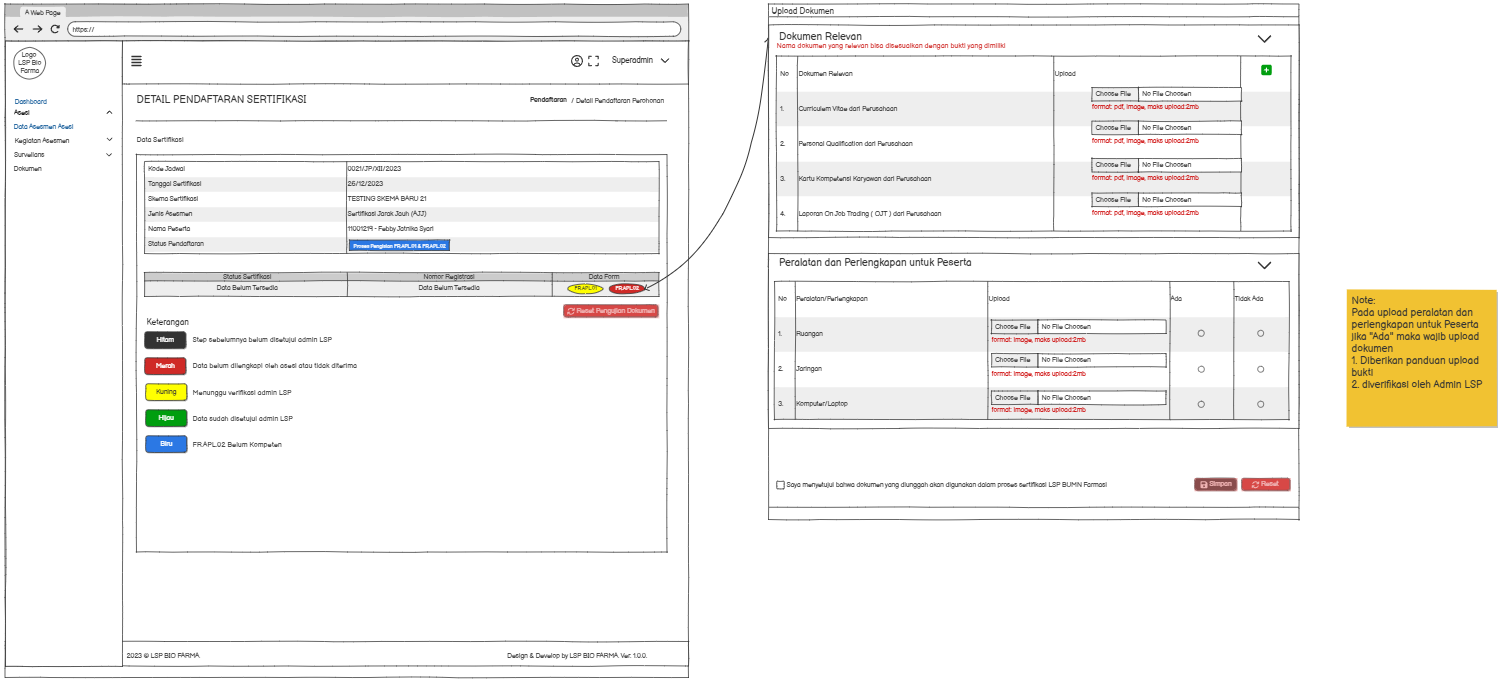The height and width of the screenshot is (682, 1502).
Task: Click the green Hijau legend swatch
Action: tap(166, 418)
